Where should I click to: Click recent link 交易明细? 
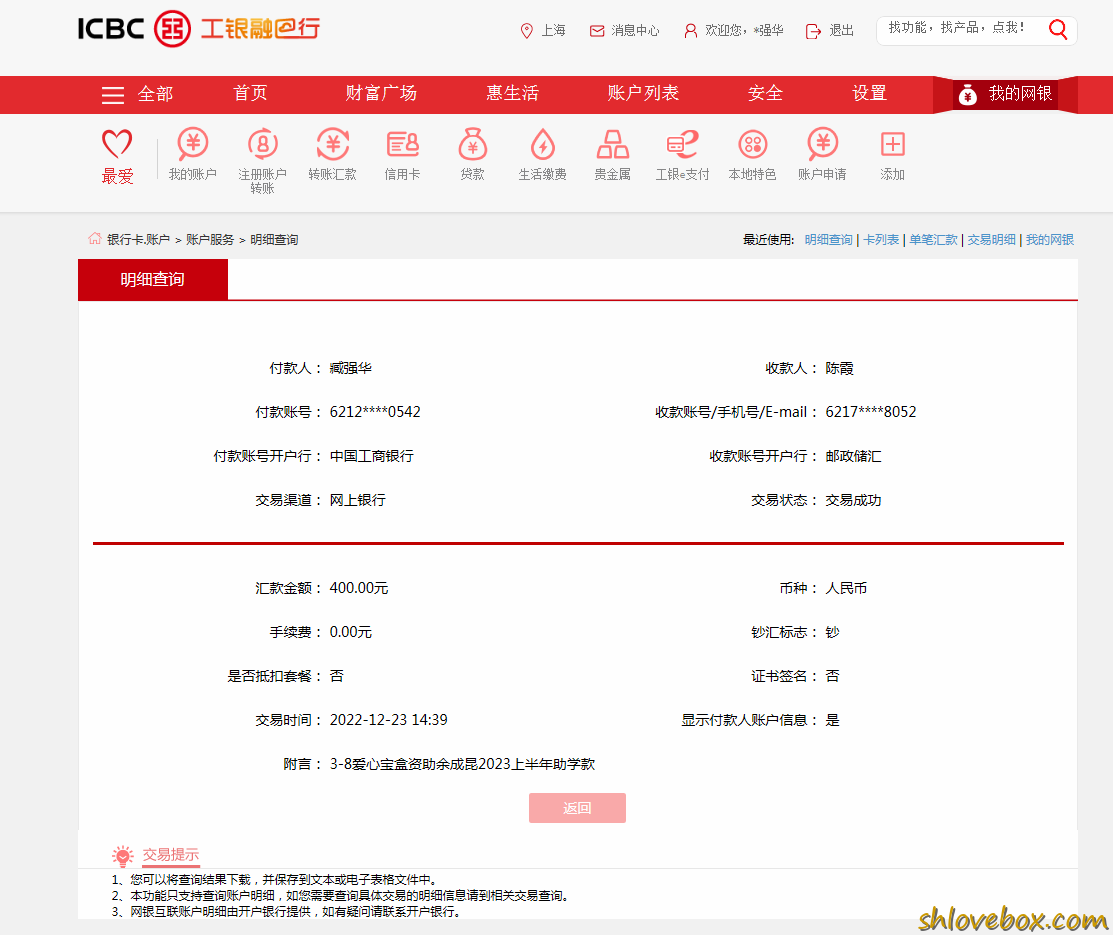(992, 240)
